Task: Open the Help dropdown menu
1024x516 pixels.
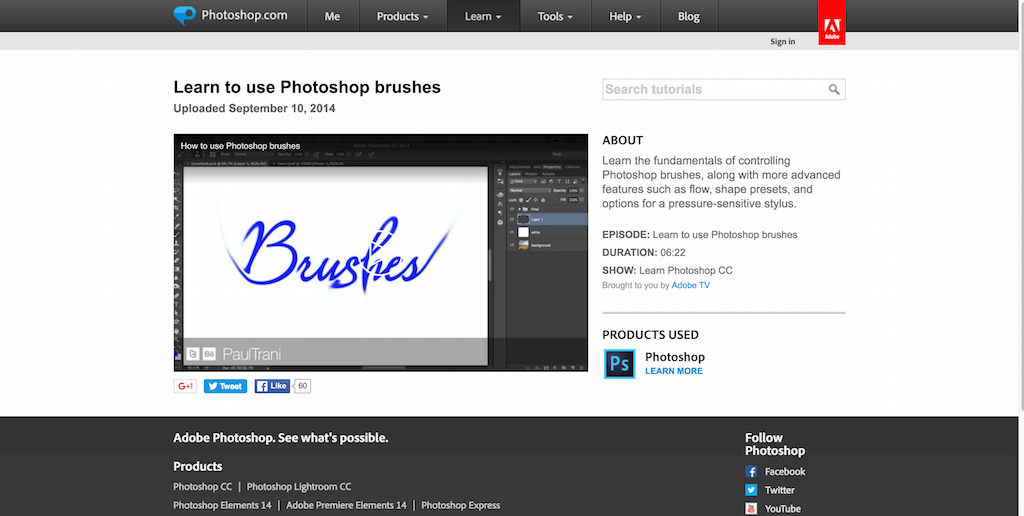Action: tap(626, 16)
